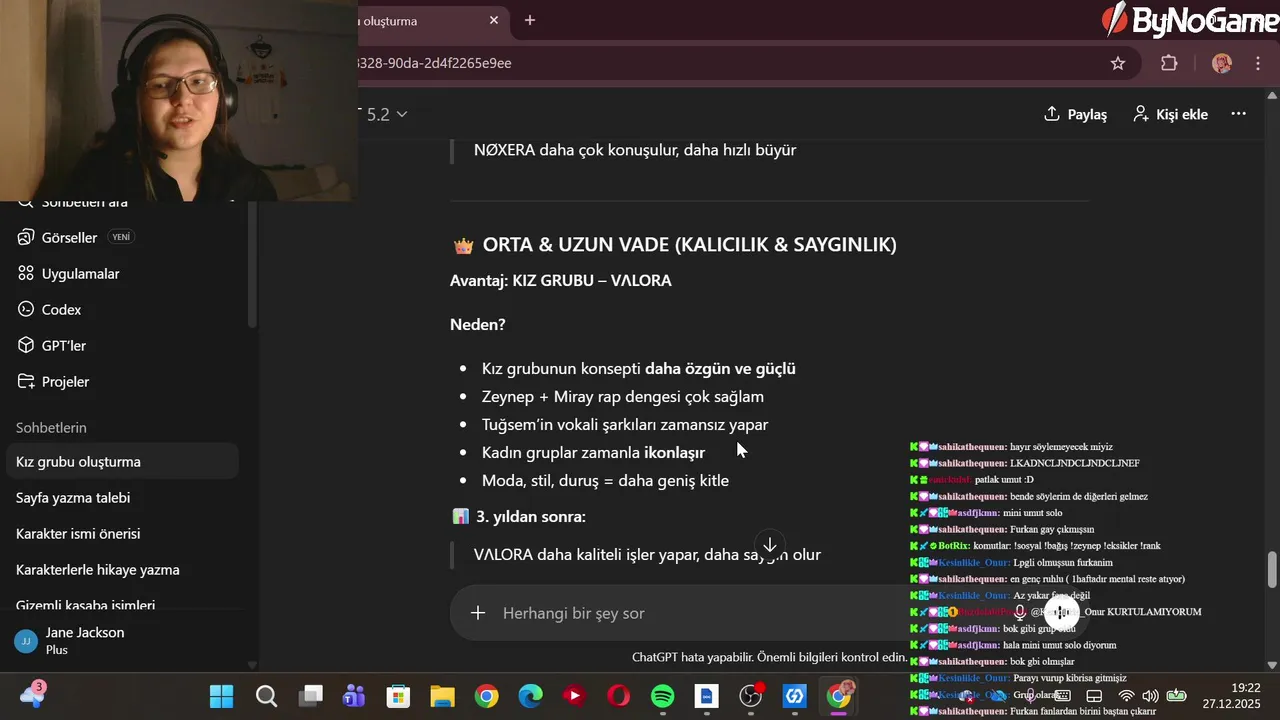Open Microsoft Edge from taskbar
This screenshot has height=720, width=1280.
coord(530,696)
